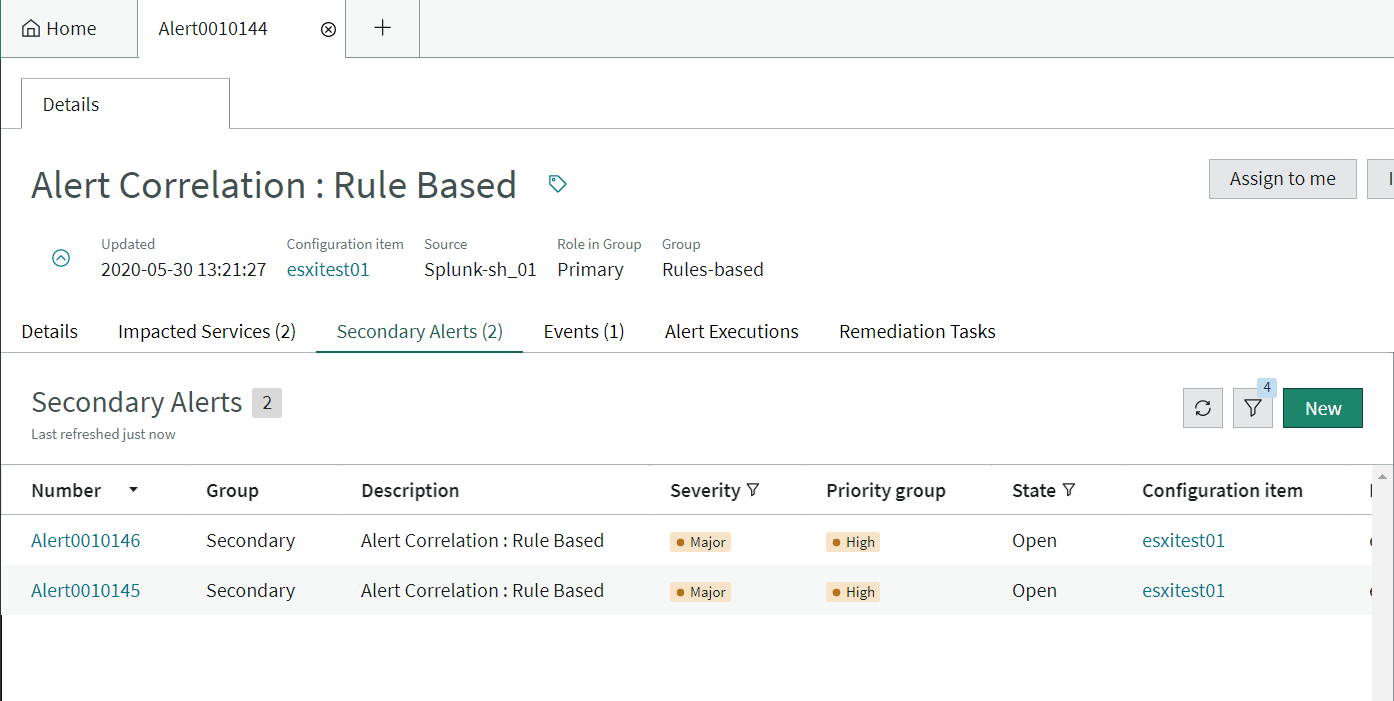Click the New button
The height and width of the screenshot is (701, 1394).
[x=1322, y=408]
